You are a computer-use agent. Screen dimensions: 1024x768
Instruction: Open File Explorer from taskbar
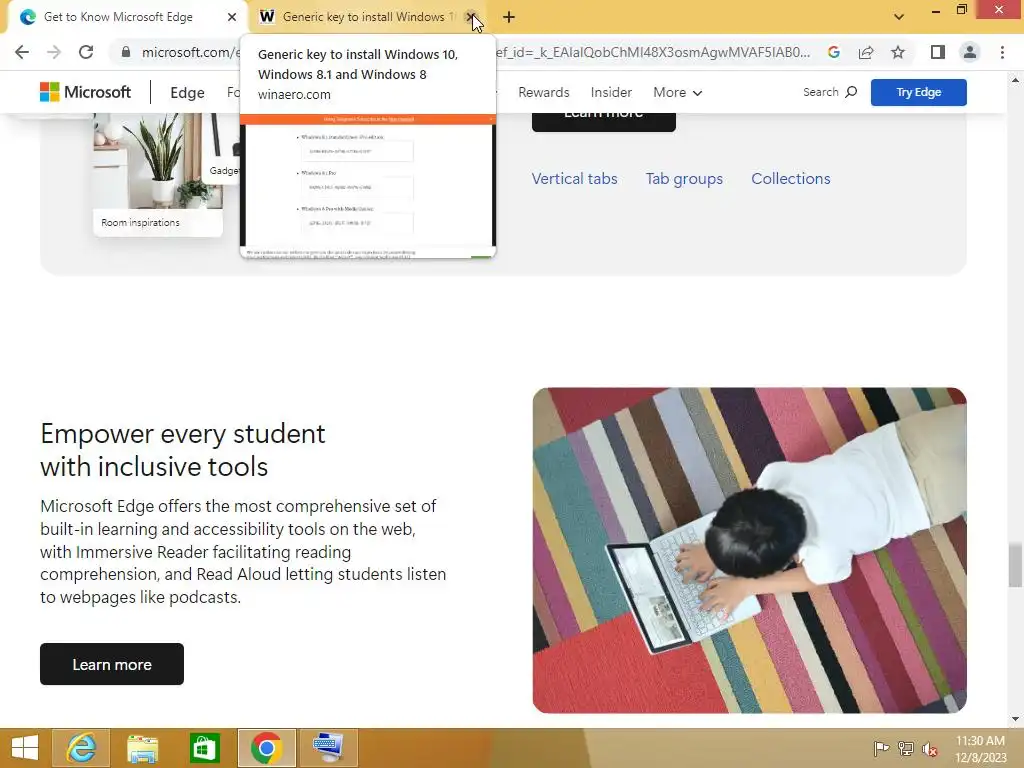pyautogui.click(x=142, y=748)
